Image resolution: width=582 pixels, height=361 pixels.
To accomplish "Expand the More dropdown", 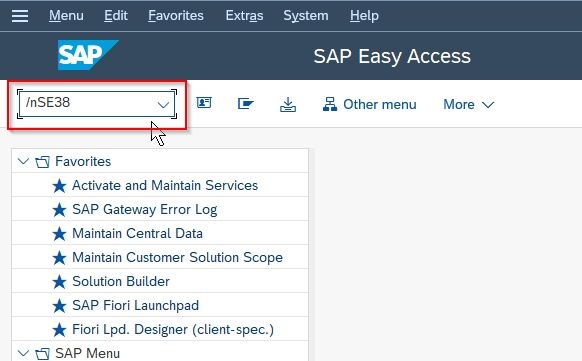I will 469,105.
